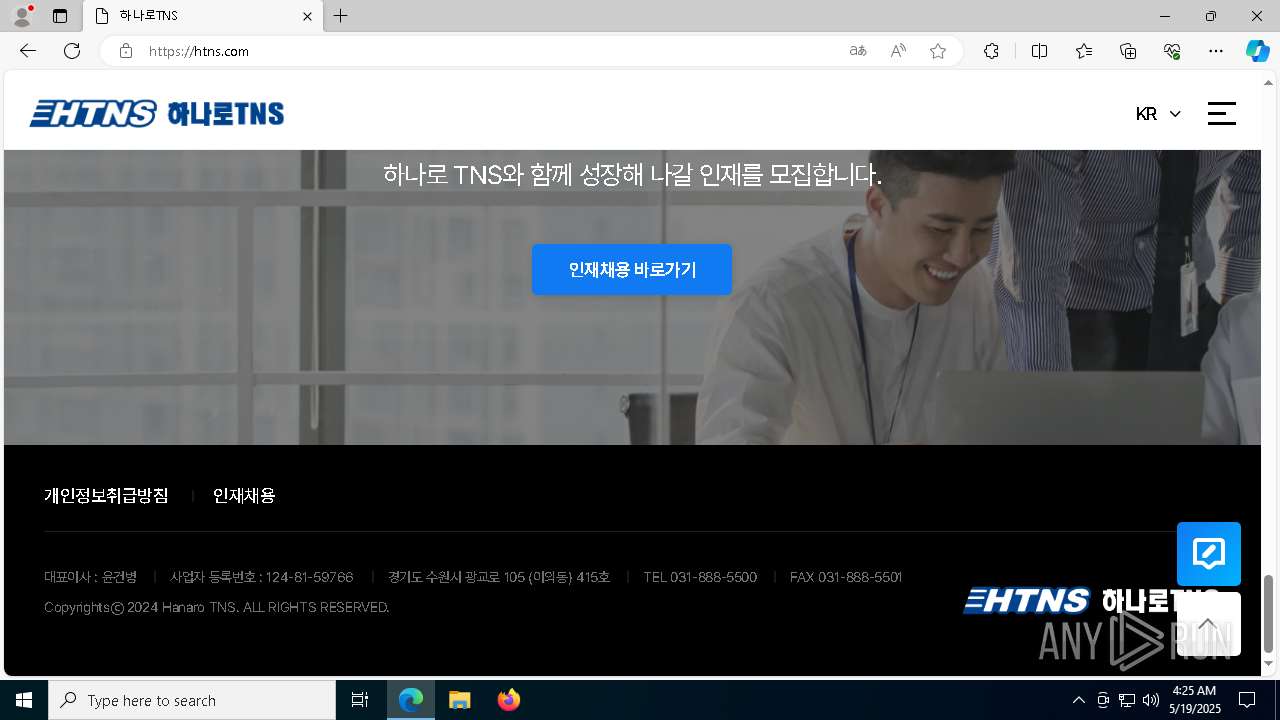Open the taskbar clock and date
Viewport: 1280px width, 720px height.
pyautogui.click(x=1196, y=700)
